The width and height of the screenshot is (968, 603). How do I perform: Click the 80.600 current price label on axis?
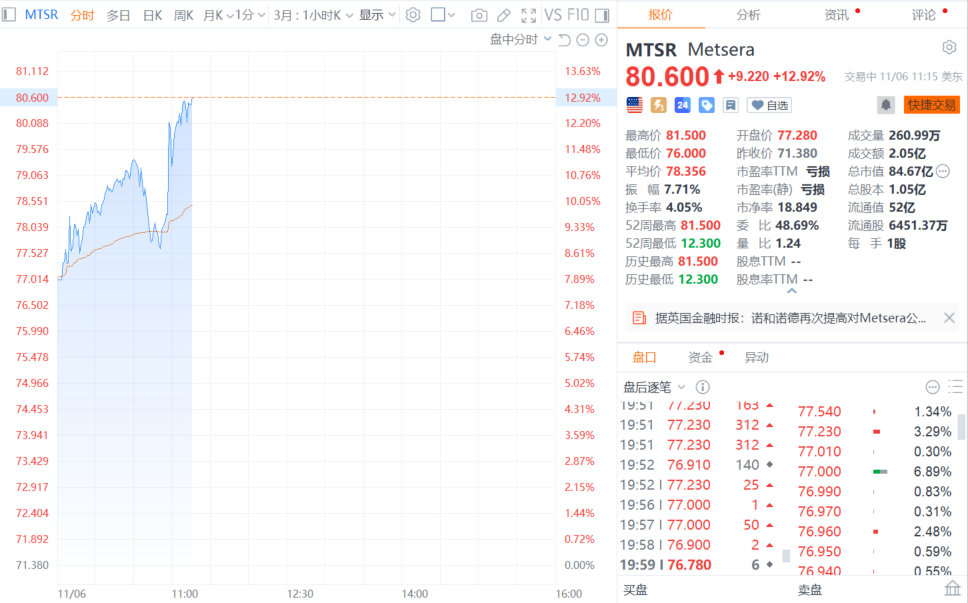(32, 98)
